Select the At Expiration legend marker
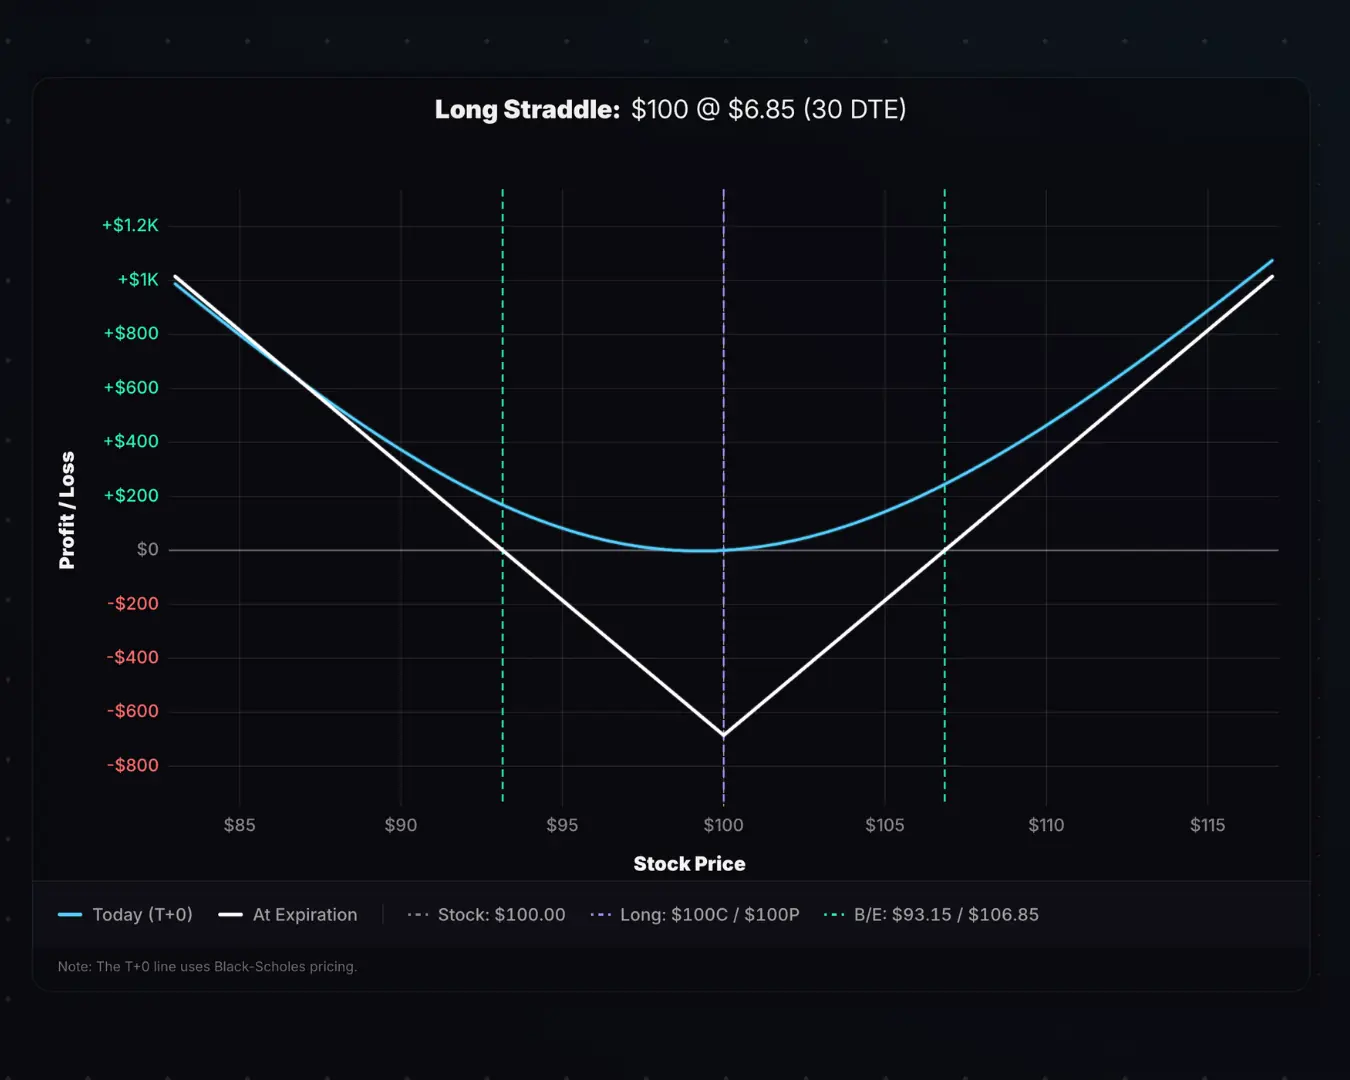 point(228,914)
